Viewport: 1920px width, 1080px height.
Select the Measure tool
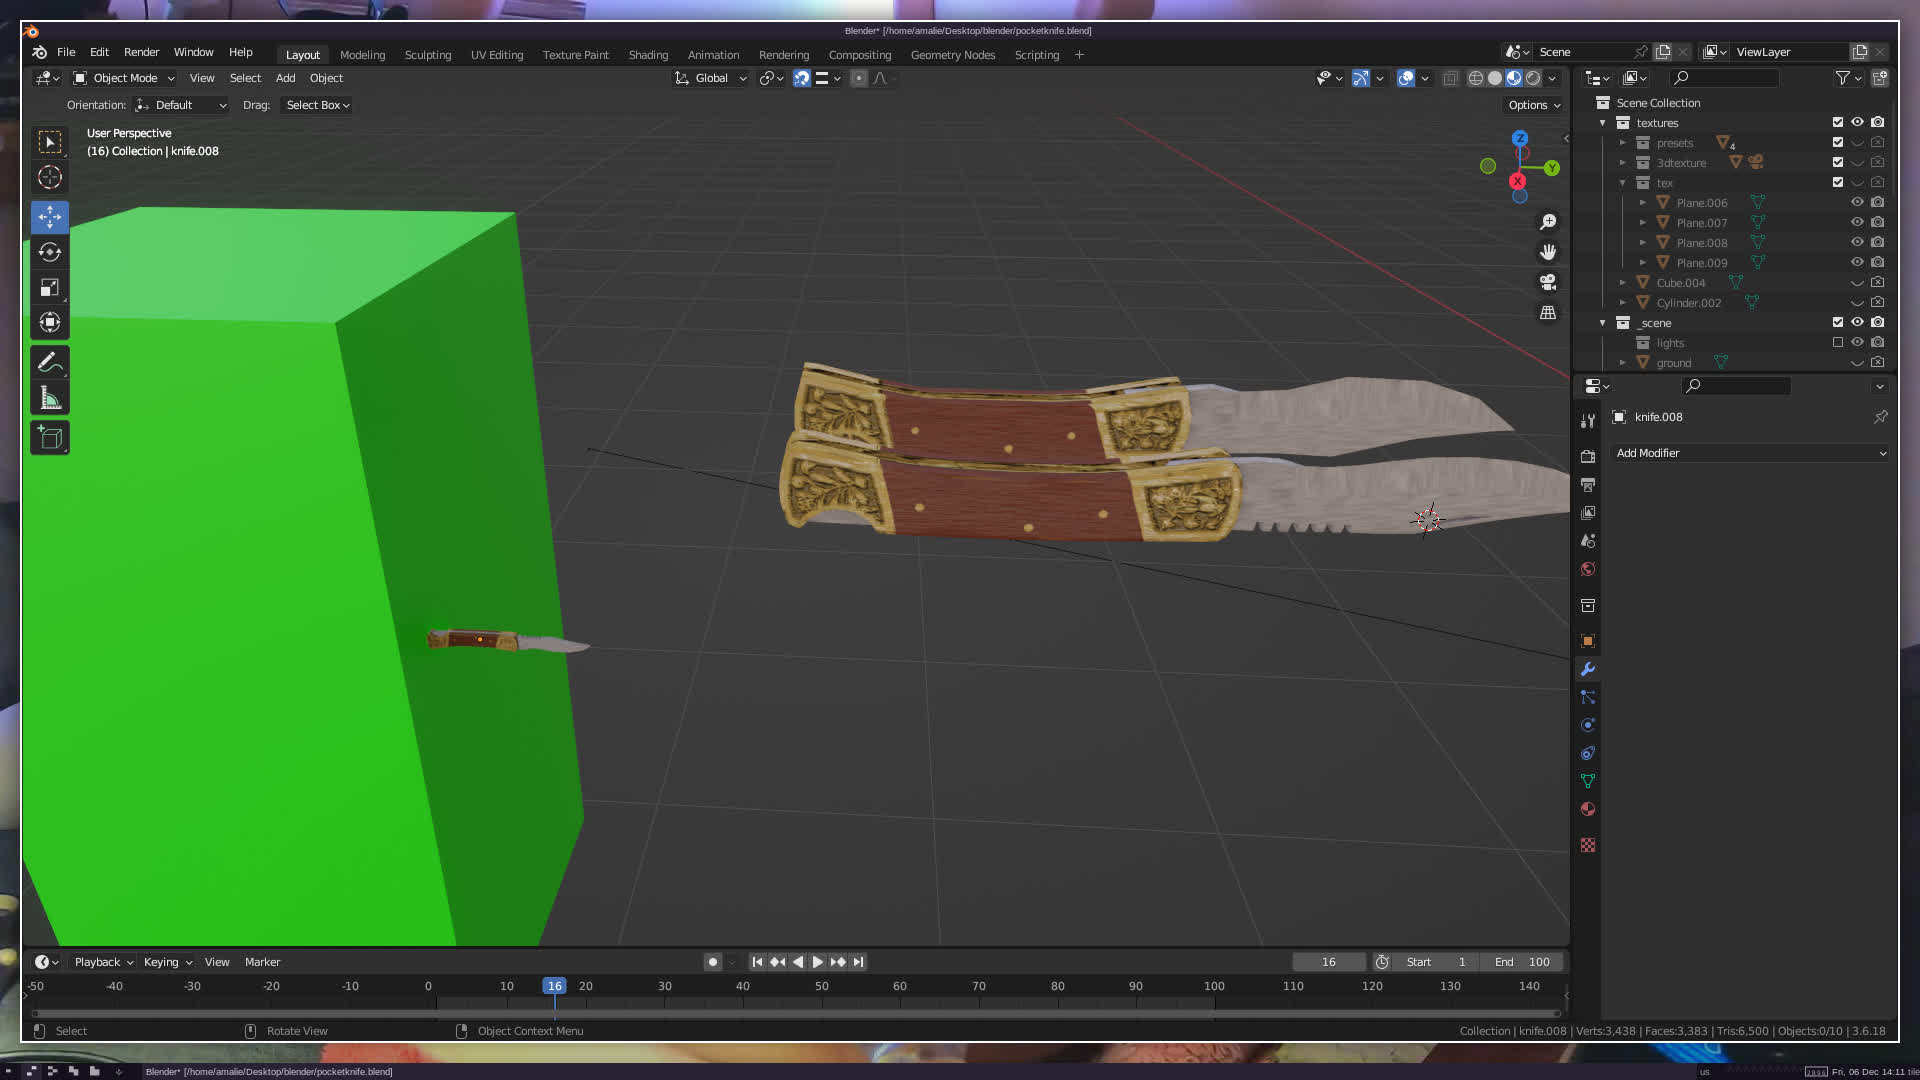[x=50, y=400]
